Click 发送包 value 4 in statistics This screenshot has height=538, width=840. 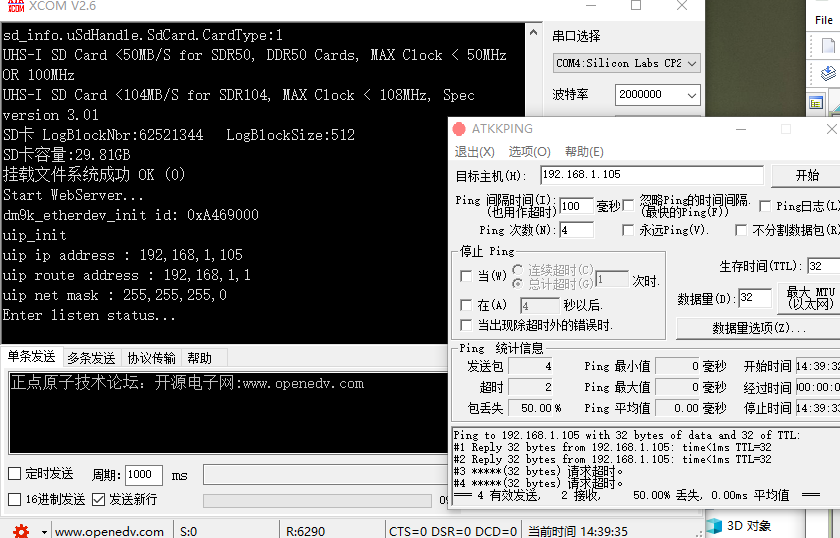point(530,367)
